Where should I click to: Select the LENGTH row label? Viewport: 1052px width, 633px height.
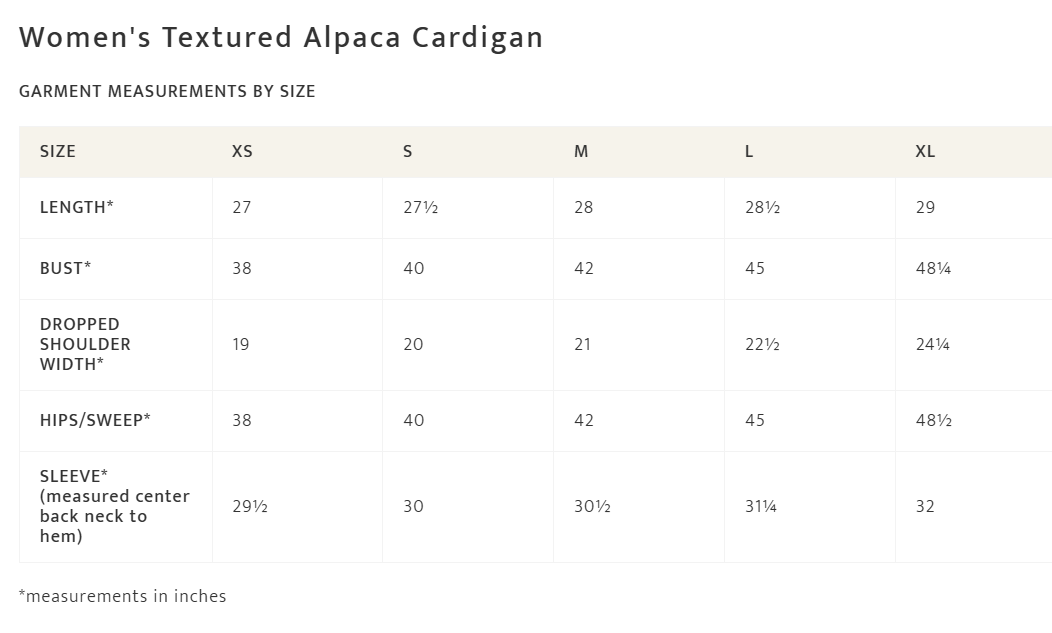coord(77,207)
